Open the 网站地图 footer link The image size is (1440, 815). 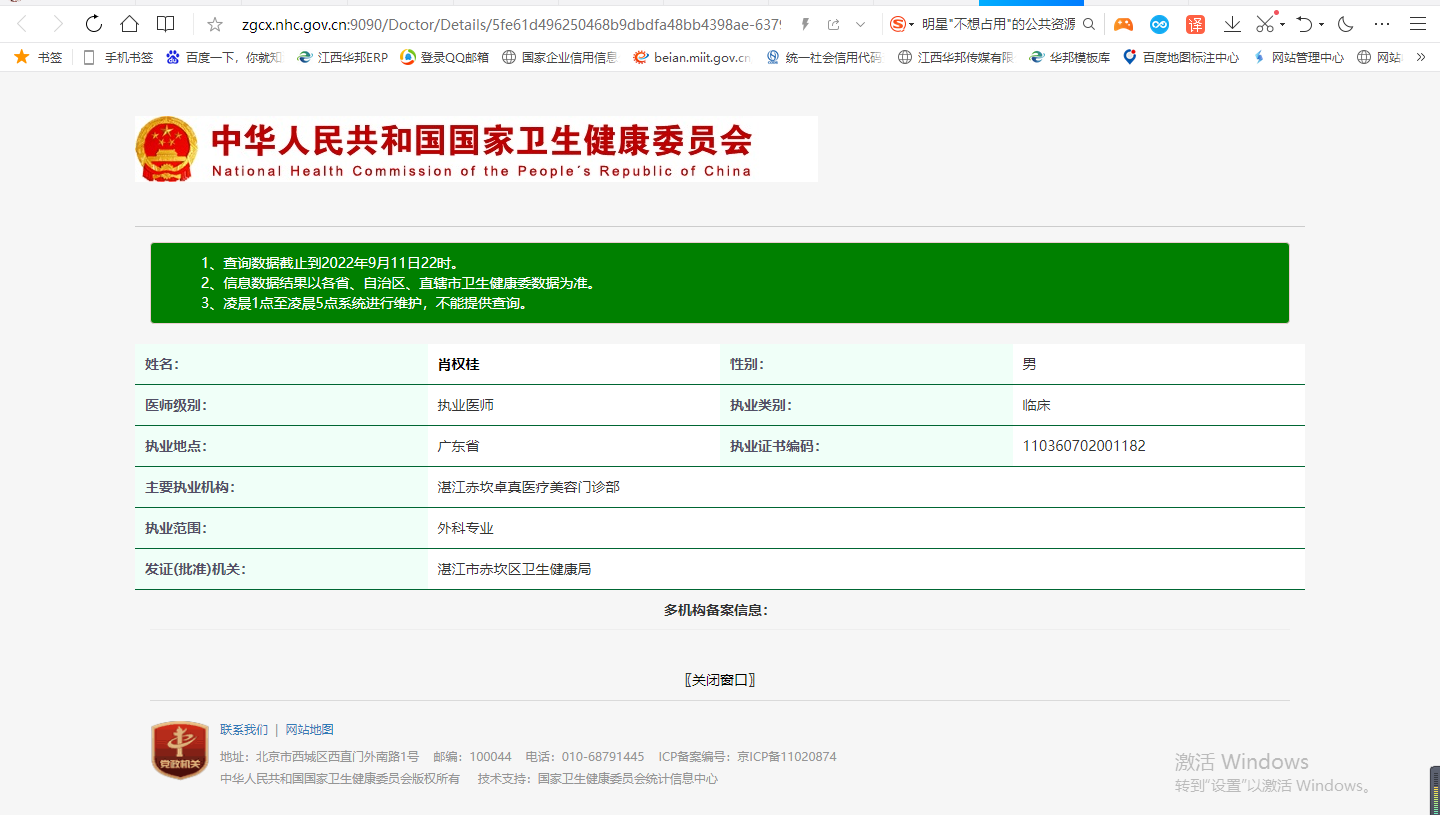(x=310, y=730)
